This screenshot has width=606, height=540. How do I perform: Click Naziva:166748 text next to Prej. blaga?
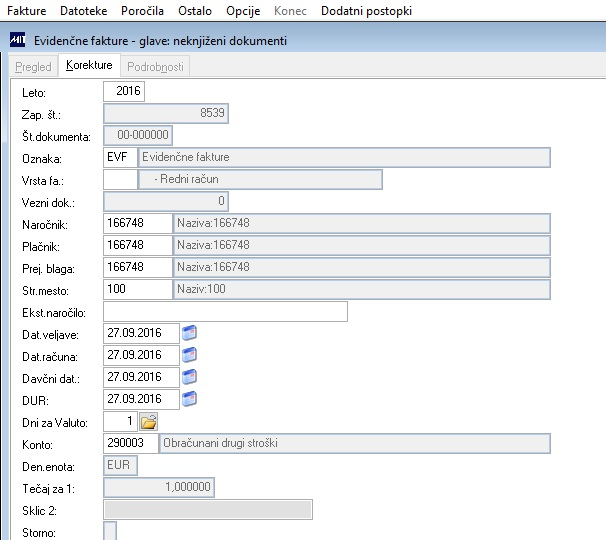point(213,267)
